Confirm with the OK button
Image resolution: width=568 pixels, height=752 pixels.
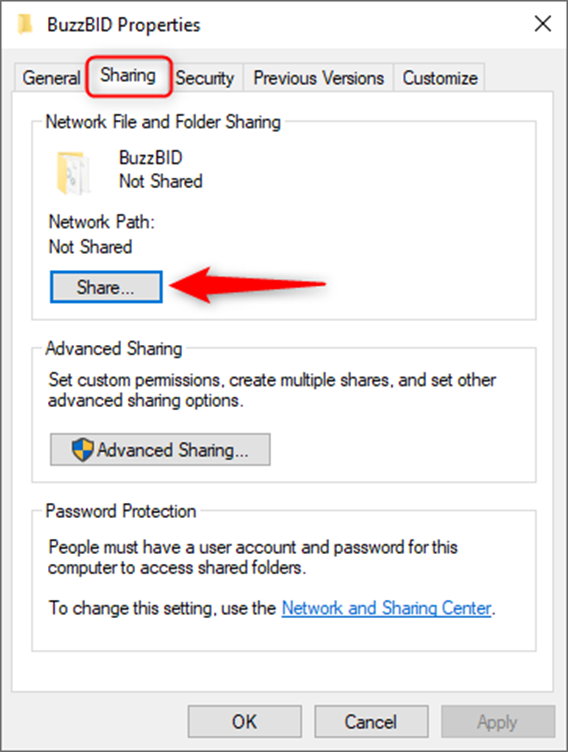point(245,721)
